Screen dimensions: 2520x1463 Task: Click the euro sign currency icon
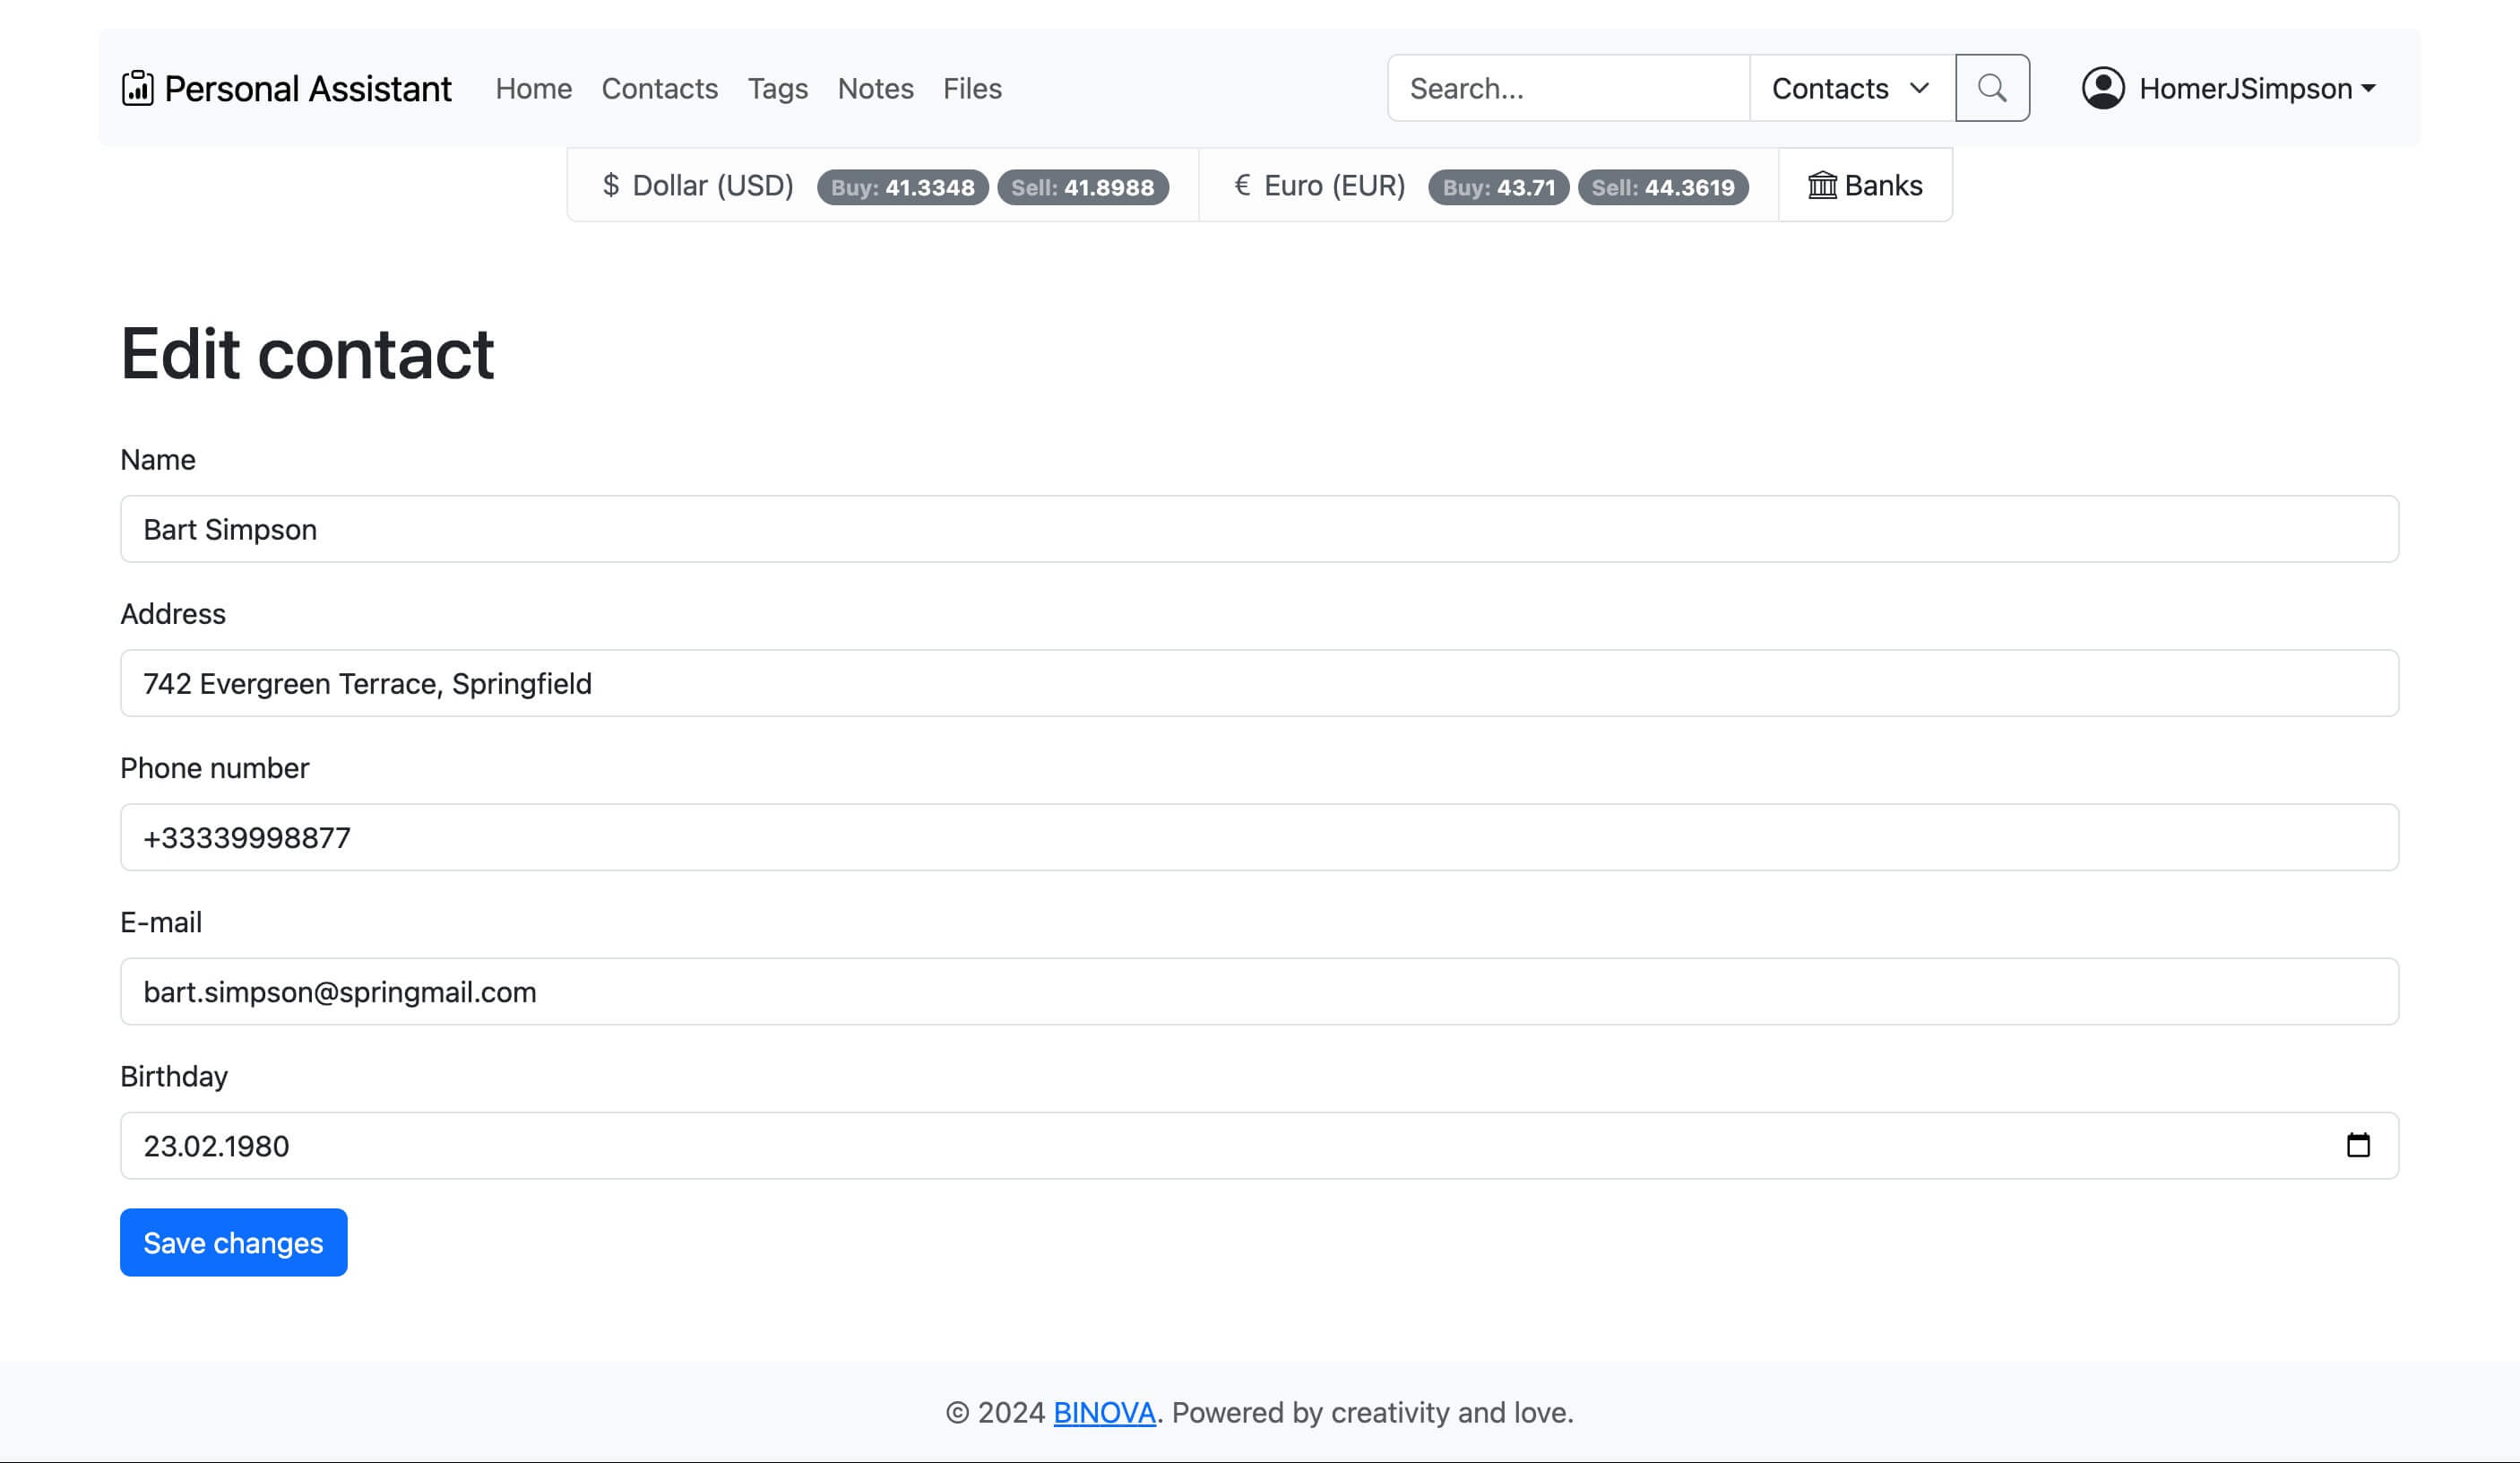point(1242,185)
